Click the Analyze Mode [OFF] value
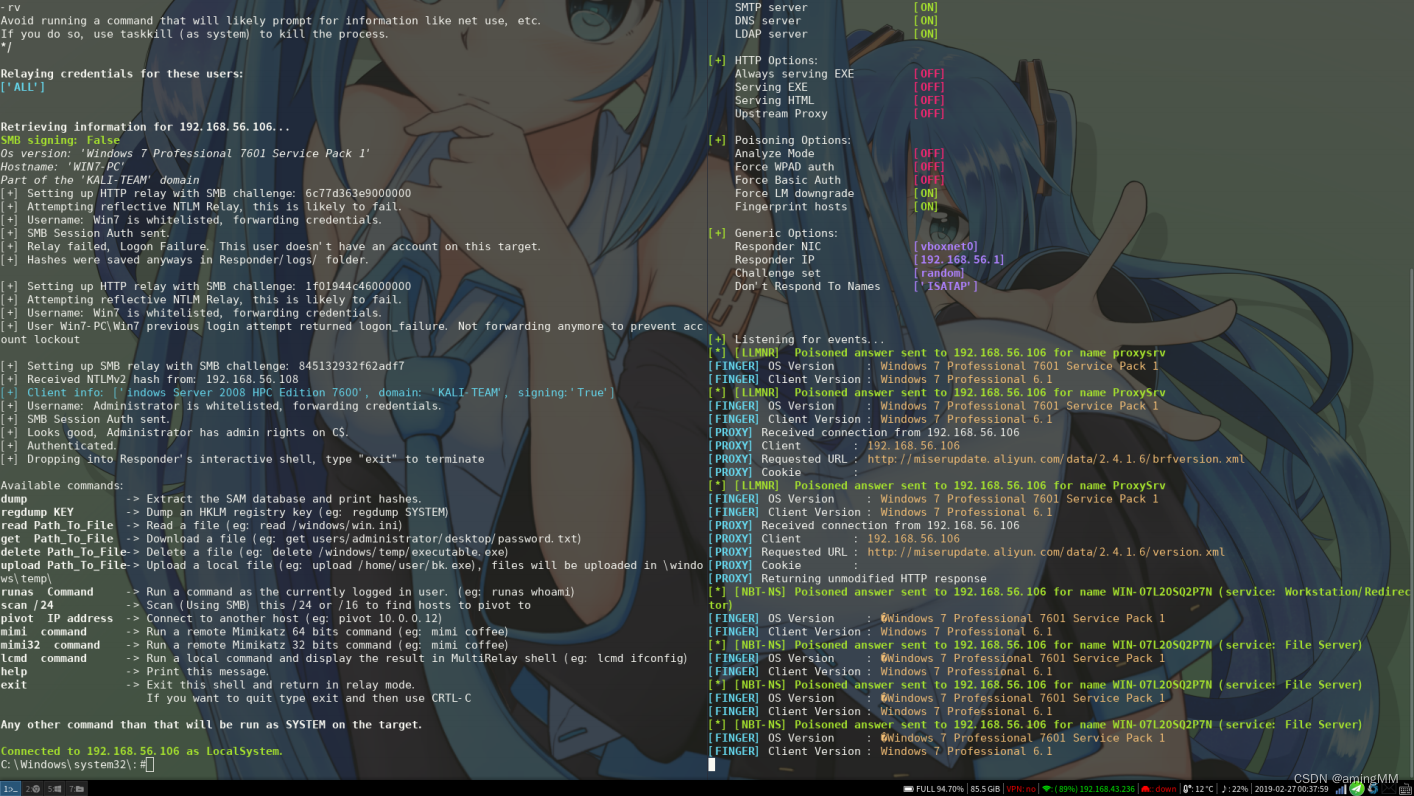 pyautogui.click(x=930, y=154)
